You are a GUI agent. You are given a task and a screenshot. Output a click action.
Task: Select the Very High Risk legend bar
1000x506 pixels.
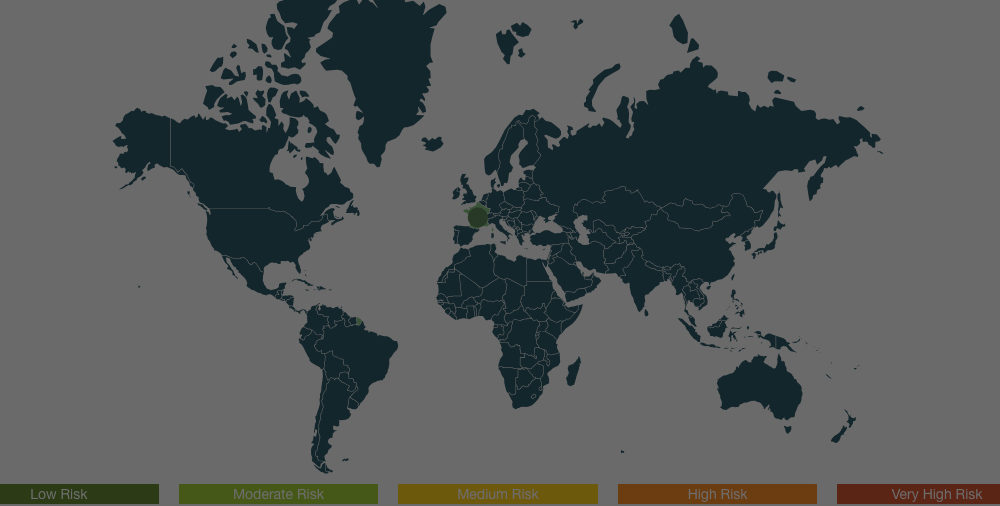(x=918, y=494)
